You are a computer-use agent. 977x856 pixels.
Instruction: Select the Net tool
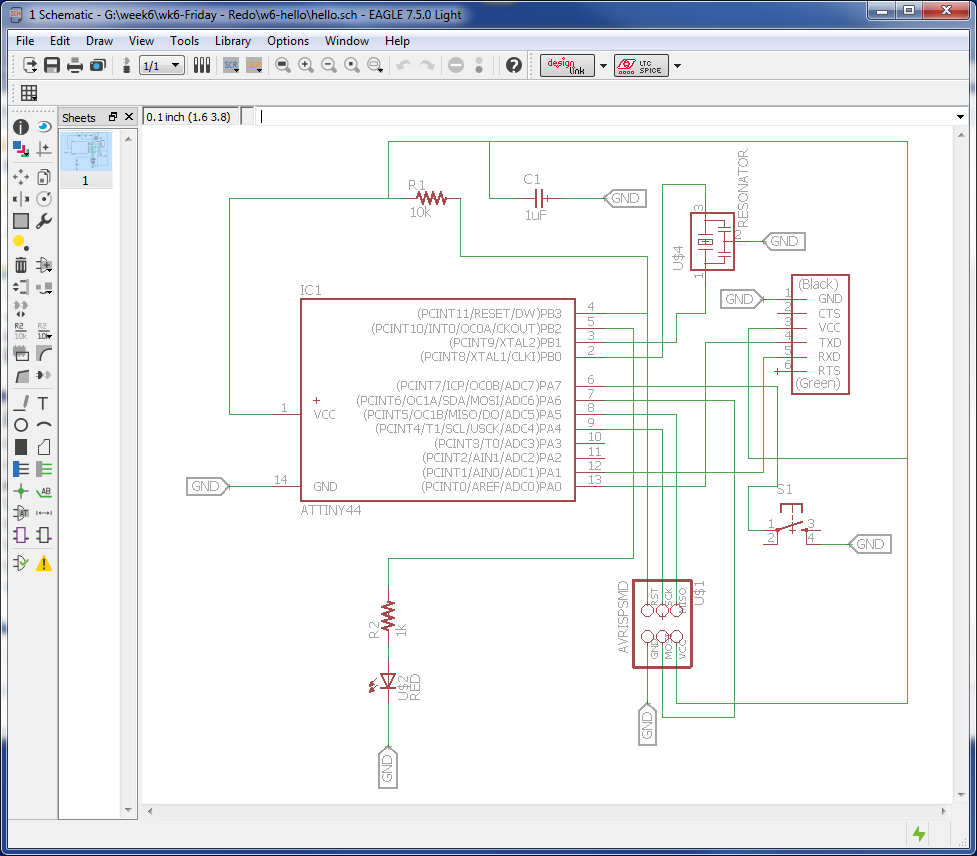(44, 469)
